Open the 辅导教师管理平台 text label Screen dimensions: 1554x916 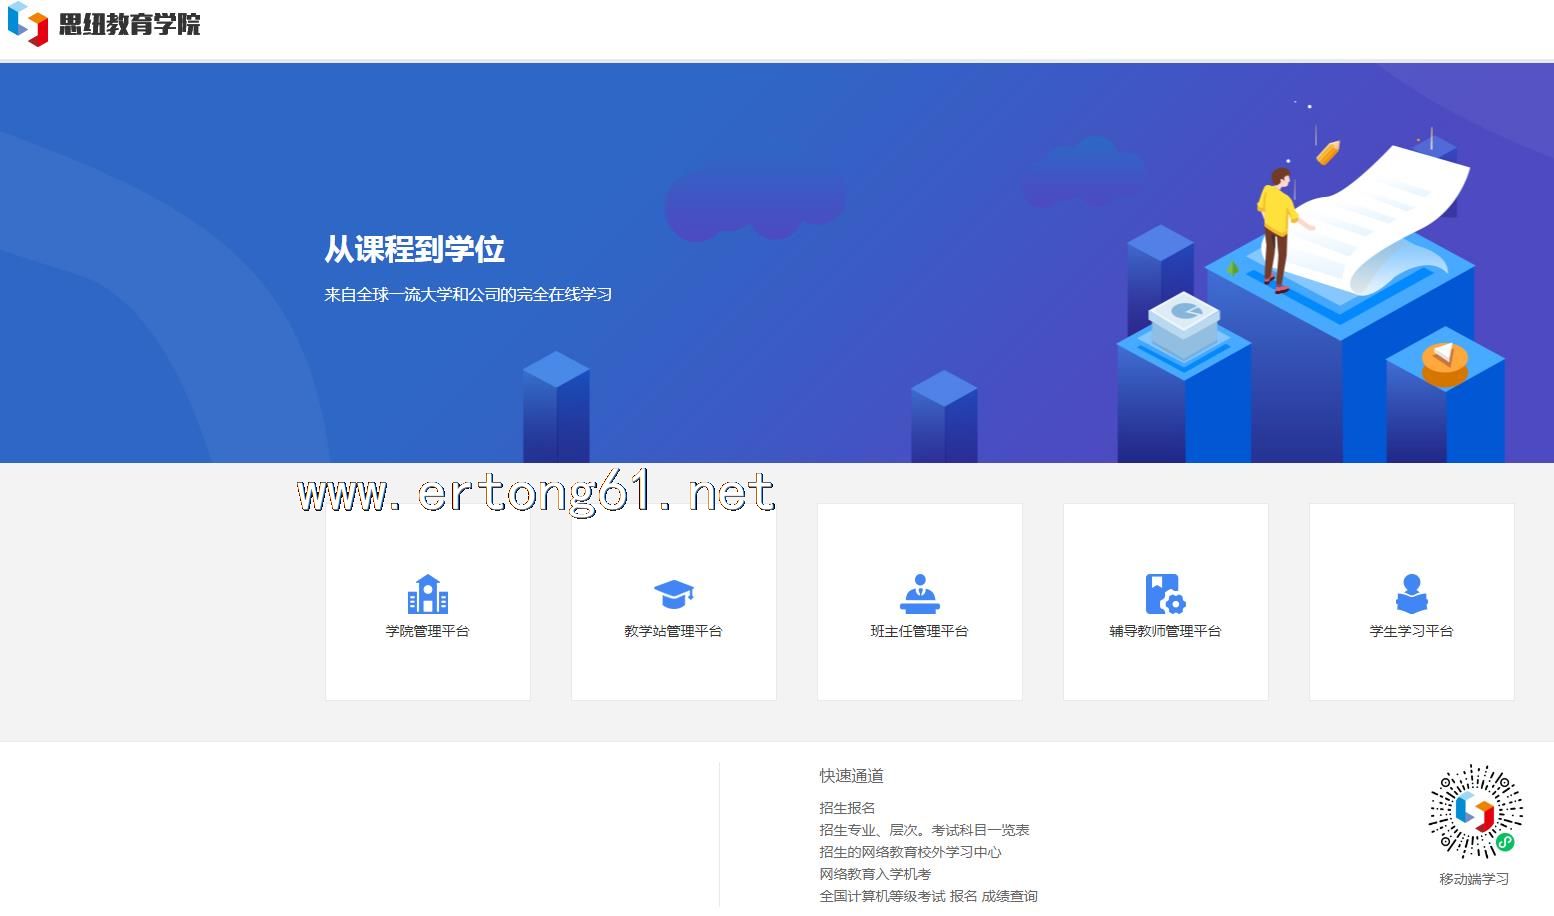click(x=1165, y=631)
